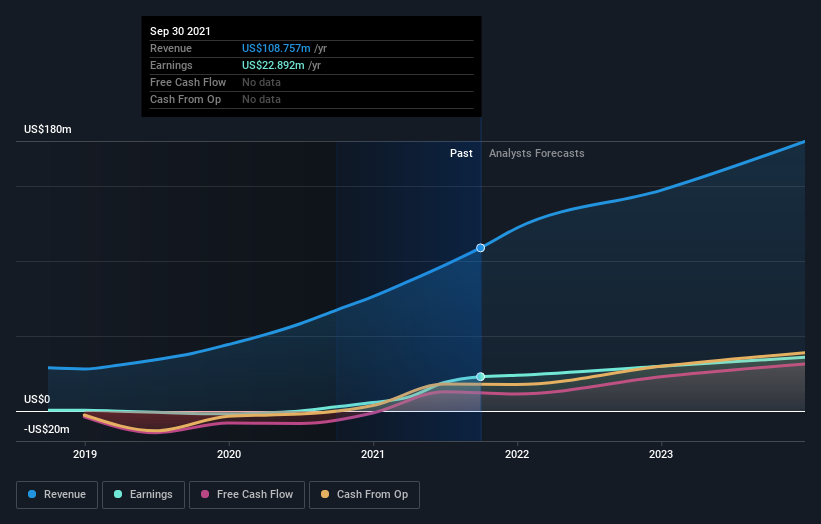Click the Earnings data point marker on the teal line
821x524 pixels.
click(x=480, y=376)
